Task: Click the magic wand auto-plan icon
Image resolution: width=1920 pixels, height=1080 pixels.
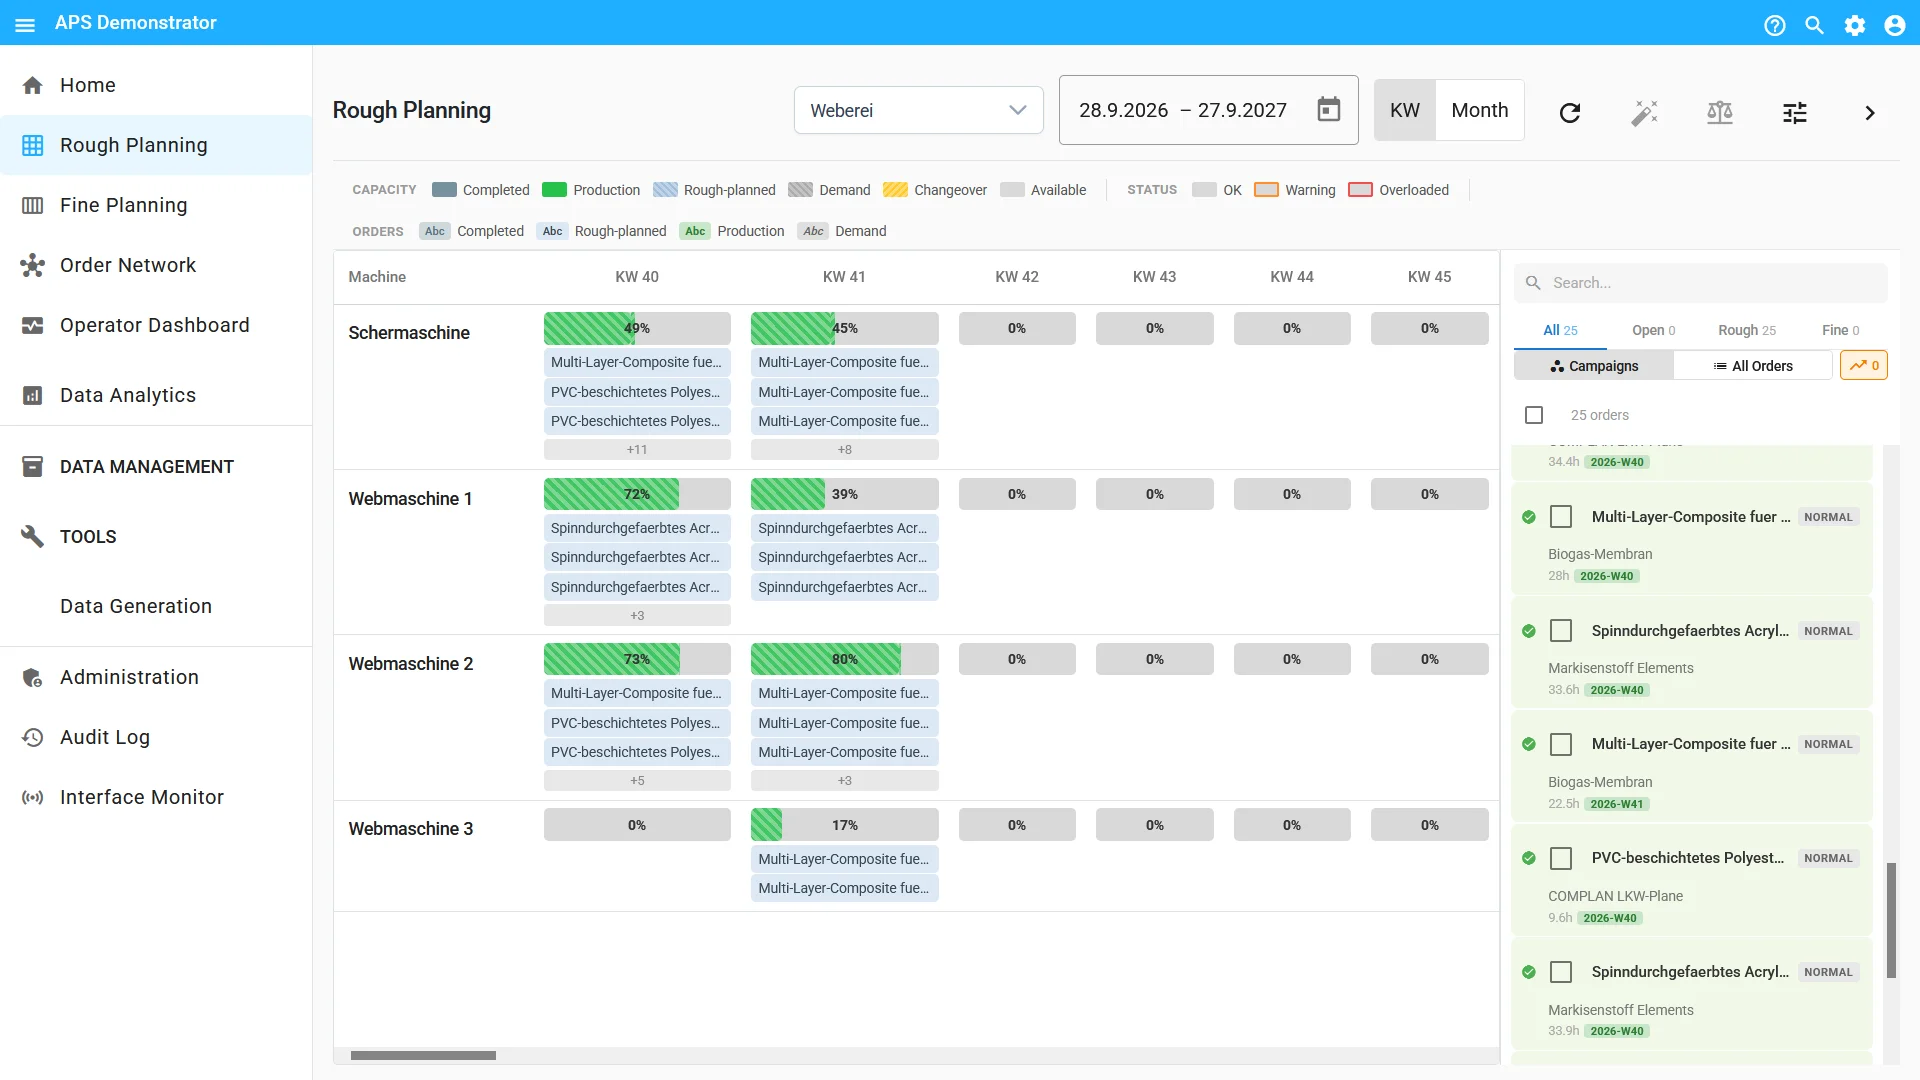Action: [1645, 112]
